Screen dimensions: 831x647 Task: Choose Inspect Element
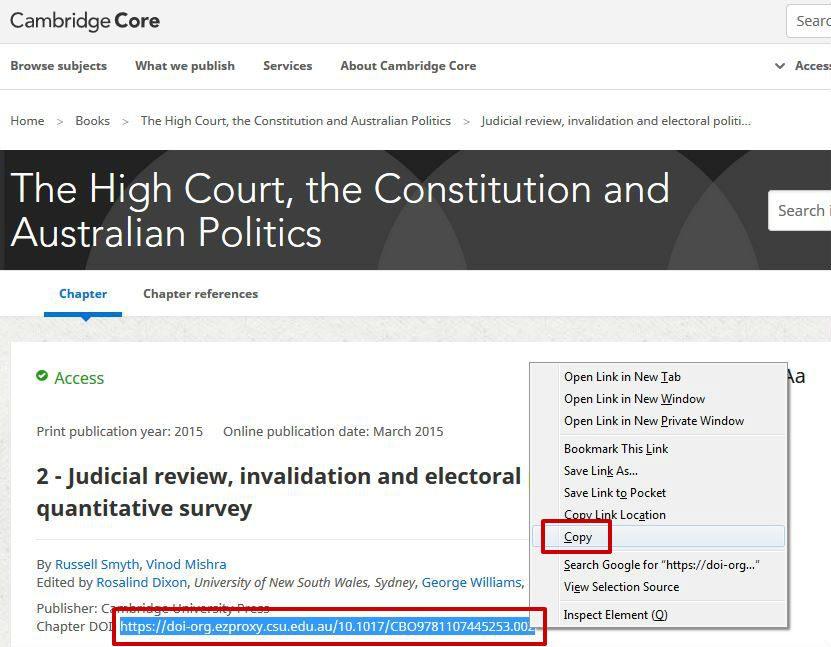659,615
